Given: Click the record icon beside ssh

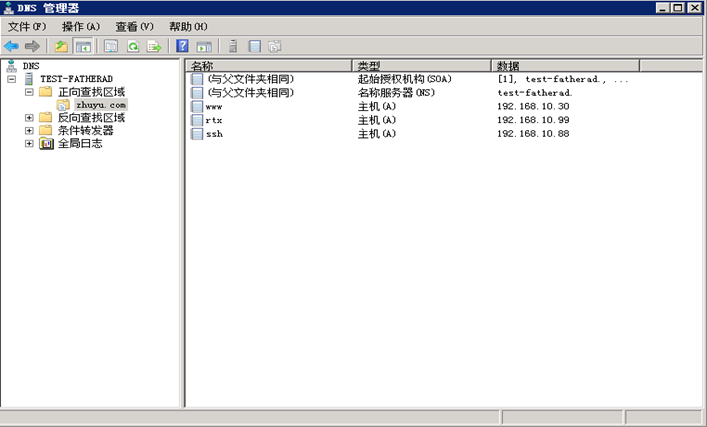Looking at the screenshot, I should click(197, 134).
